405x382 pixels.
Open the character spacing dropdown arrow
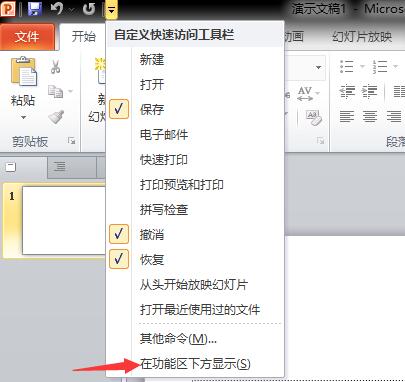point(318,93)
